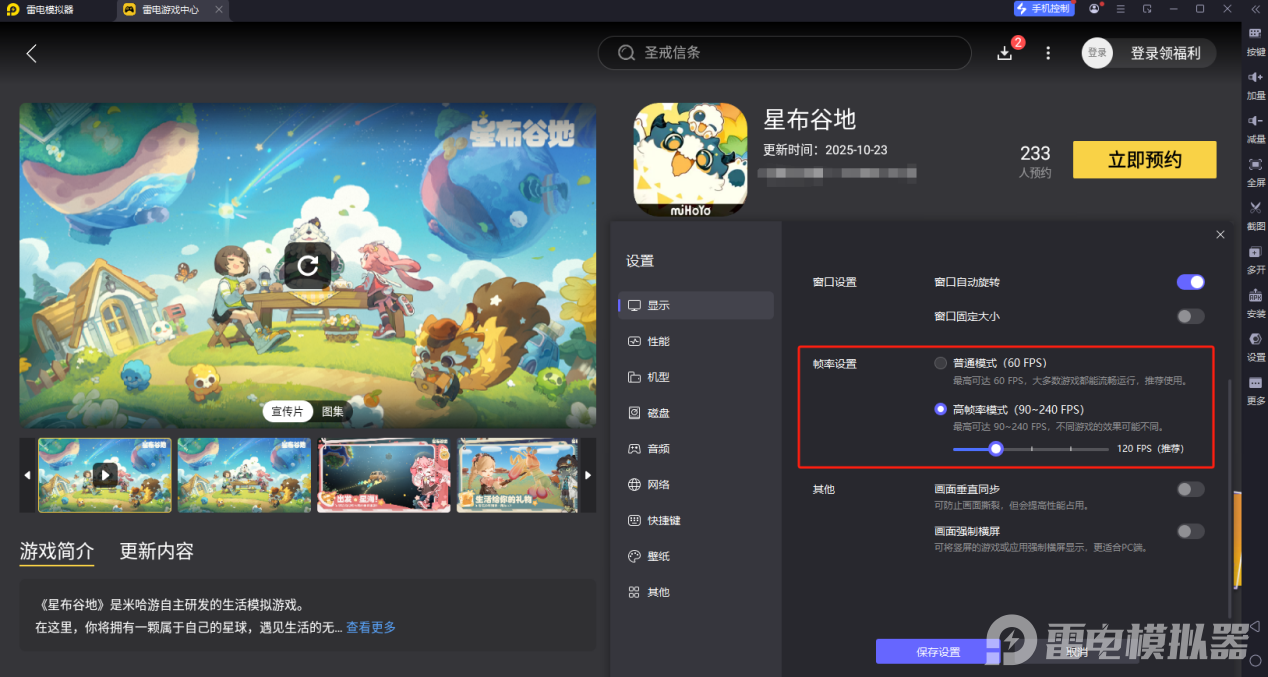Click the right arrow to see more thumbnails

tap(588, 475)
